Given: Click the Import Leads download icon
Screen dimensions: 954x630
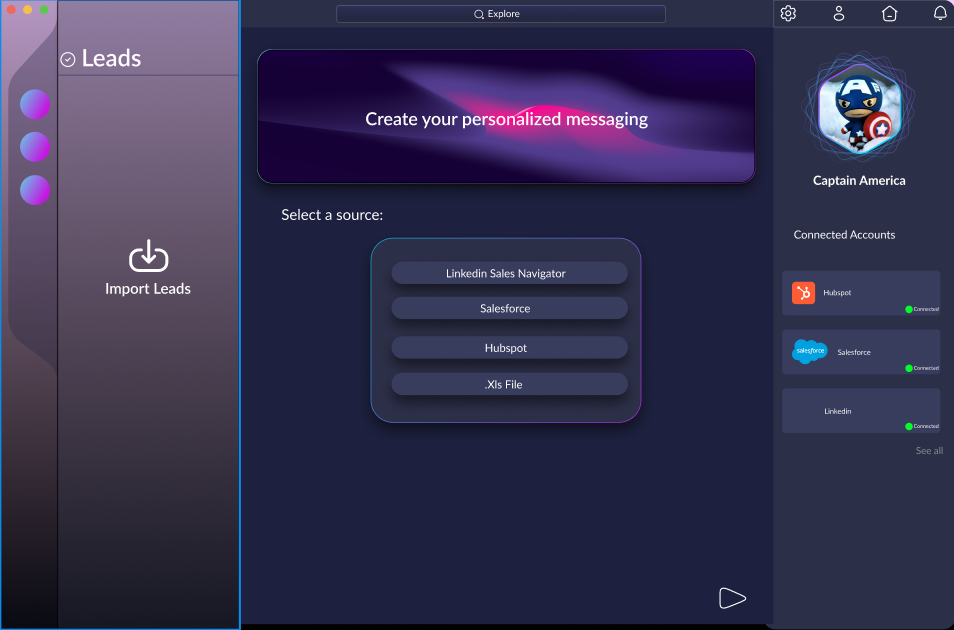Looking at the screenshot, I should click(148, 256).
